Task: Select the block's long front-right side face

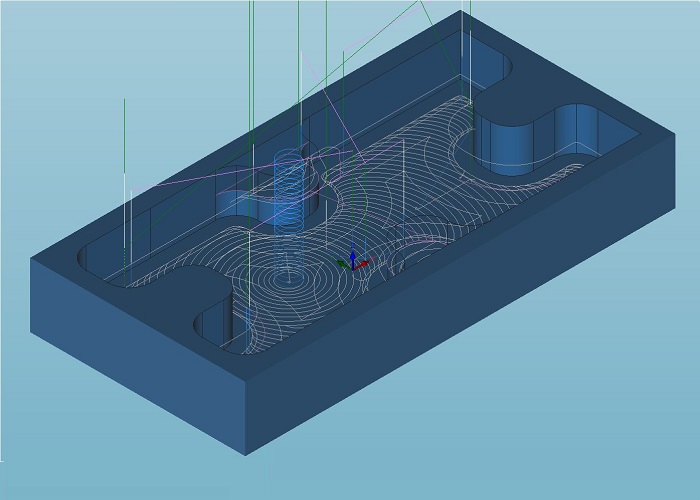Action: click(x=460, y=295)
